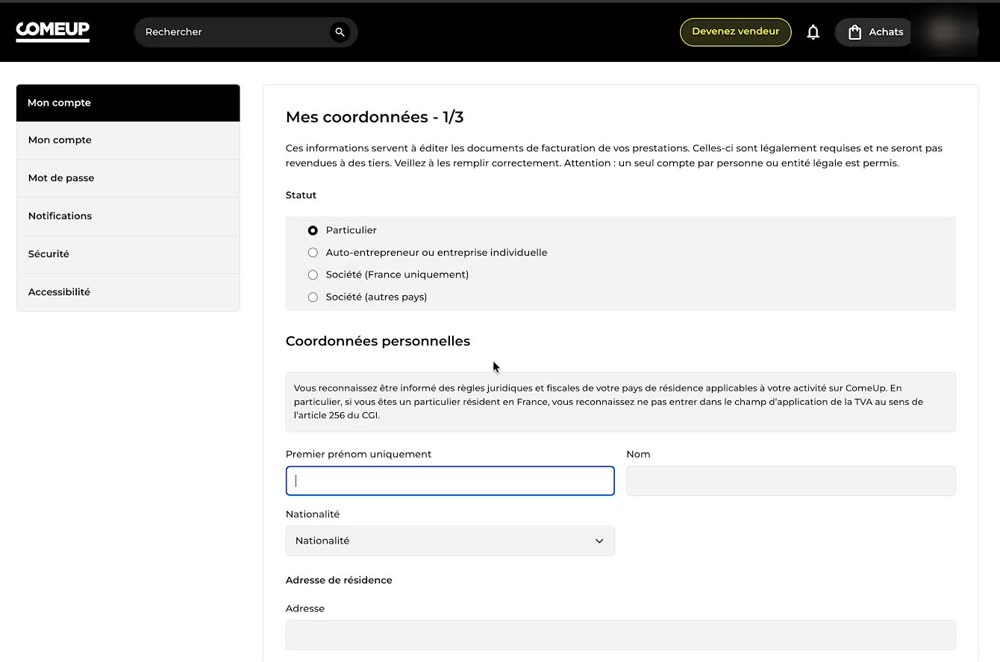Image resolution: width=1000 pixels, height=662 pixels.
Task: Click the shopping bag icon in Achats
Action: point(855,32)
